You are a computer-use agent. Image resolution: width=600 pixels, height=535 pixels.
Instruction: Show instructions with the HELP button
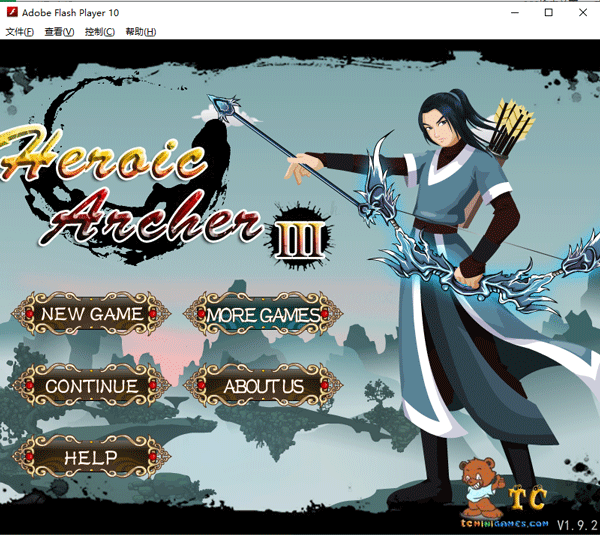(91, 457)
